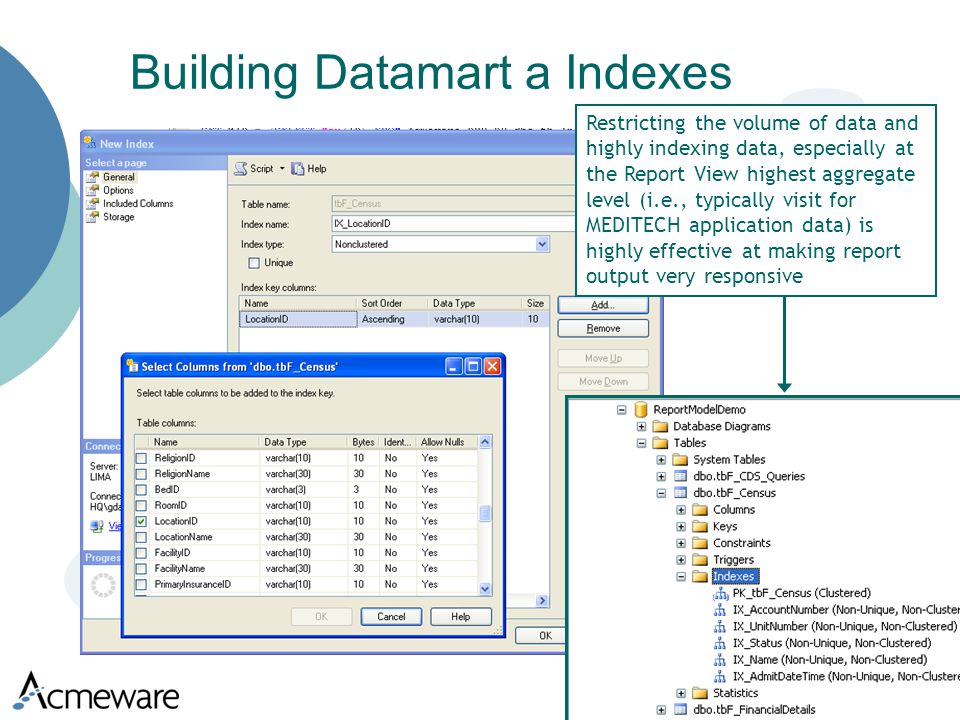Open the Script dropdown arrow
This screenshot has width=960, height=720.
(282, 168)
